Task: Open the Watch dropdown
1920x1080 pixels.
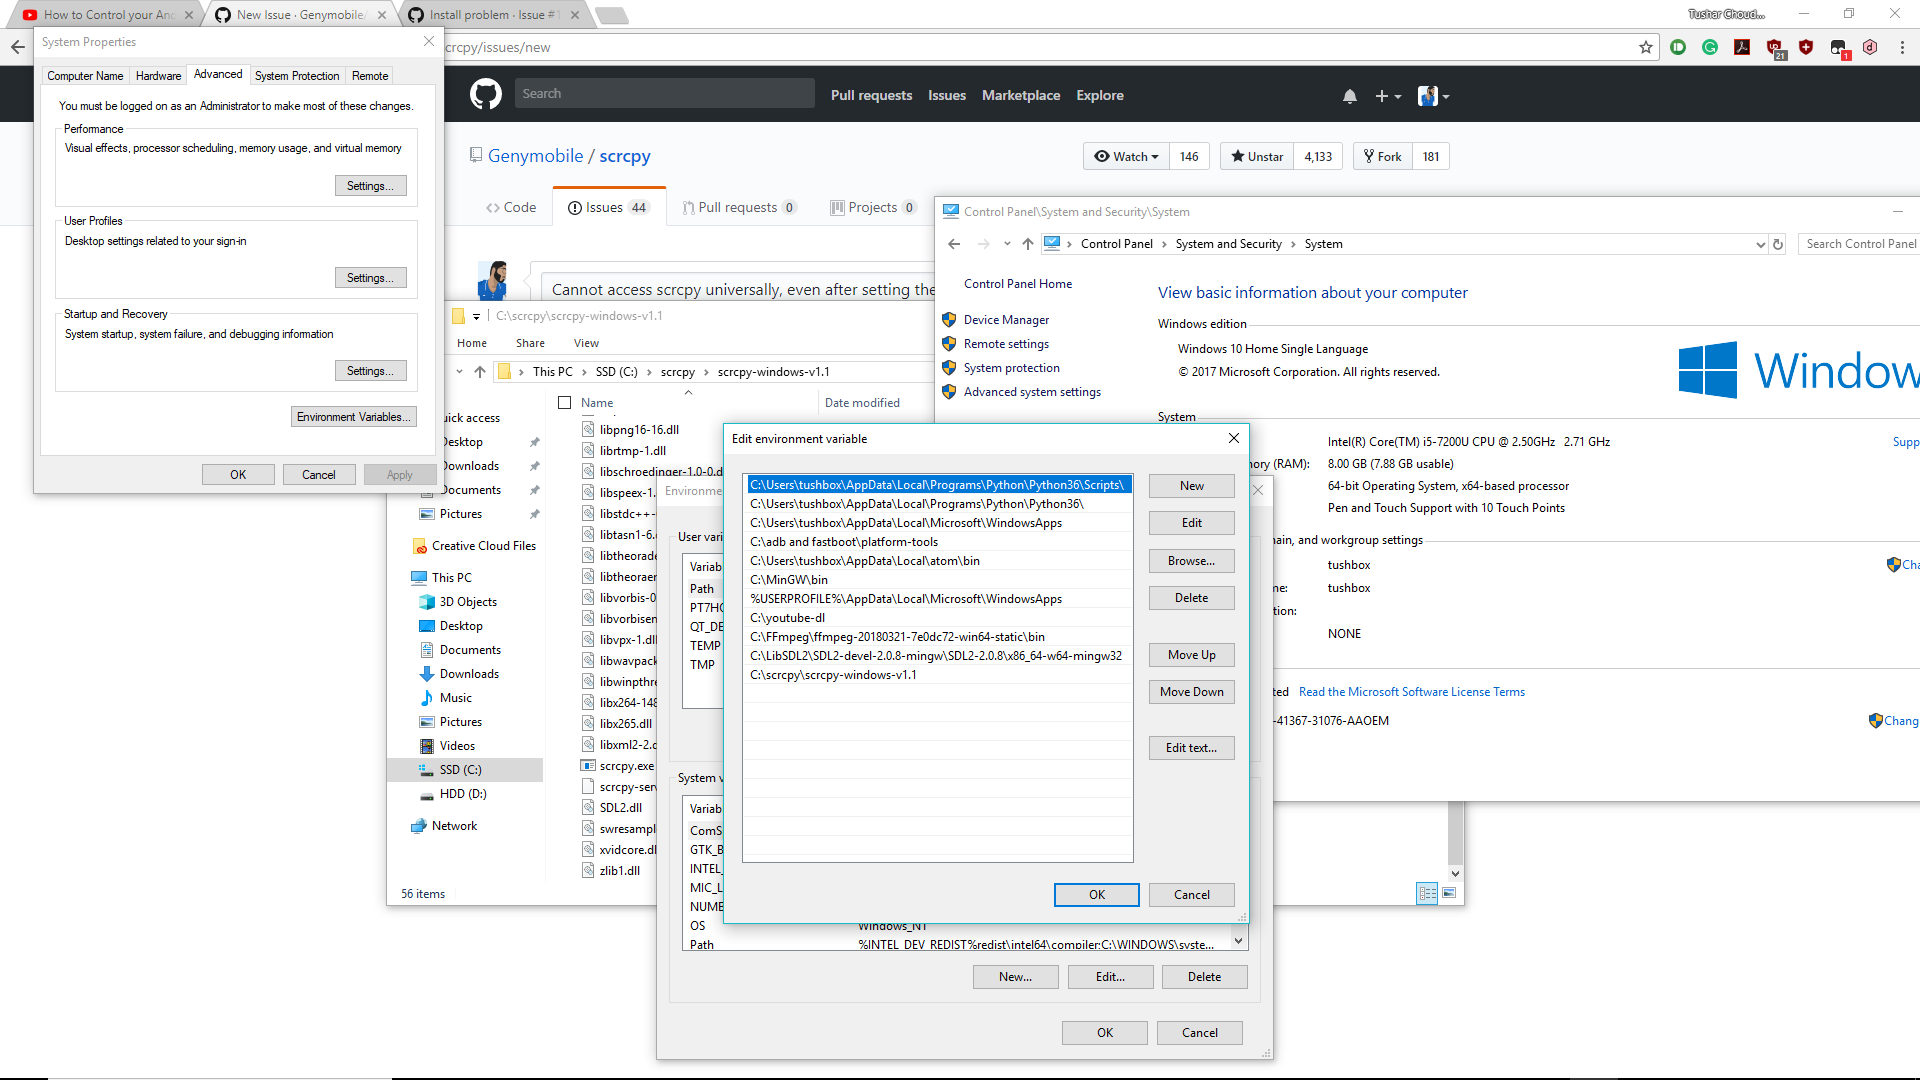Action: pos(1126,156)
